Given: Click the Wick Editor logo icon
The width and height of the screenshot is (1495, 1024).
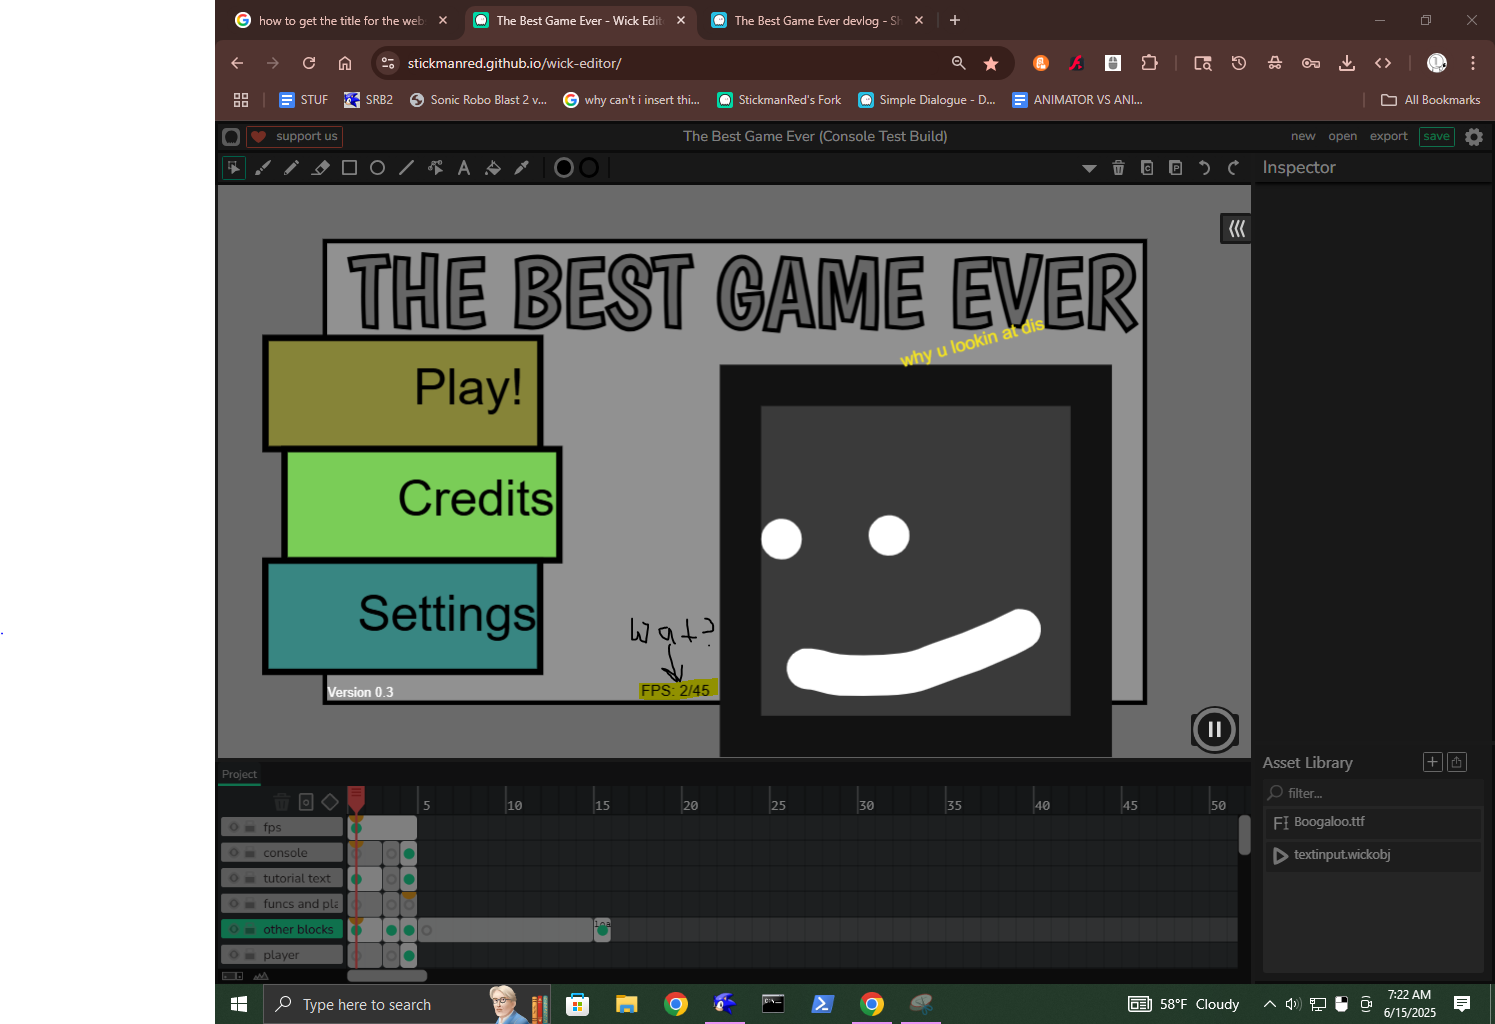Looking at the screenshot, I should pos(231,137).
